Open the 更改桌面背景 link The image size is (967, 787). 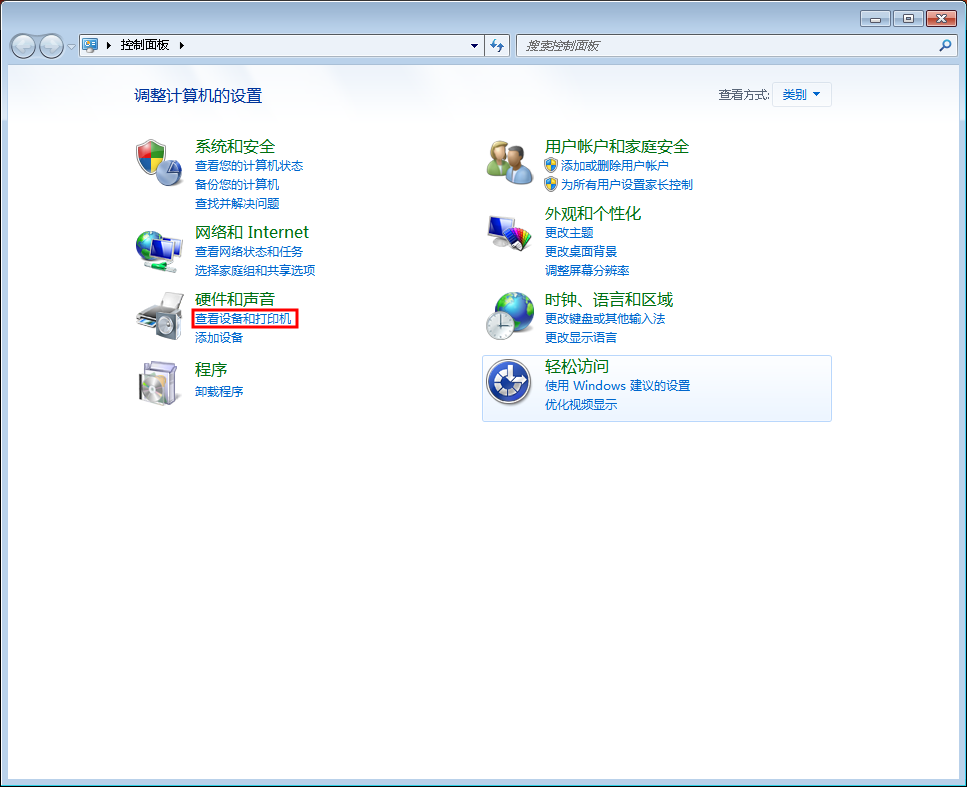(581, 252)
